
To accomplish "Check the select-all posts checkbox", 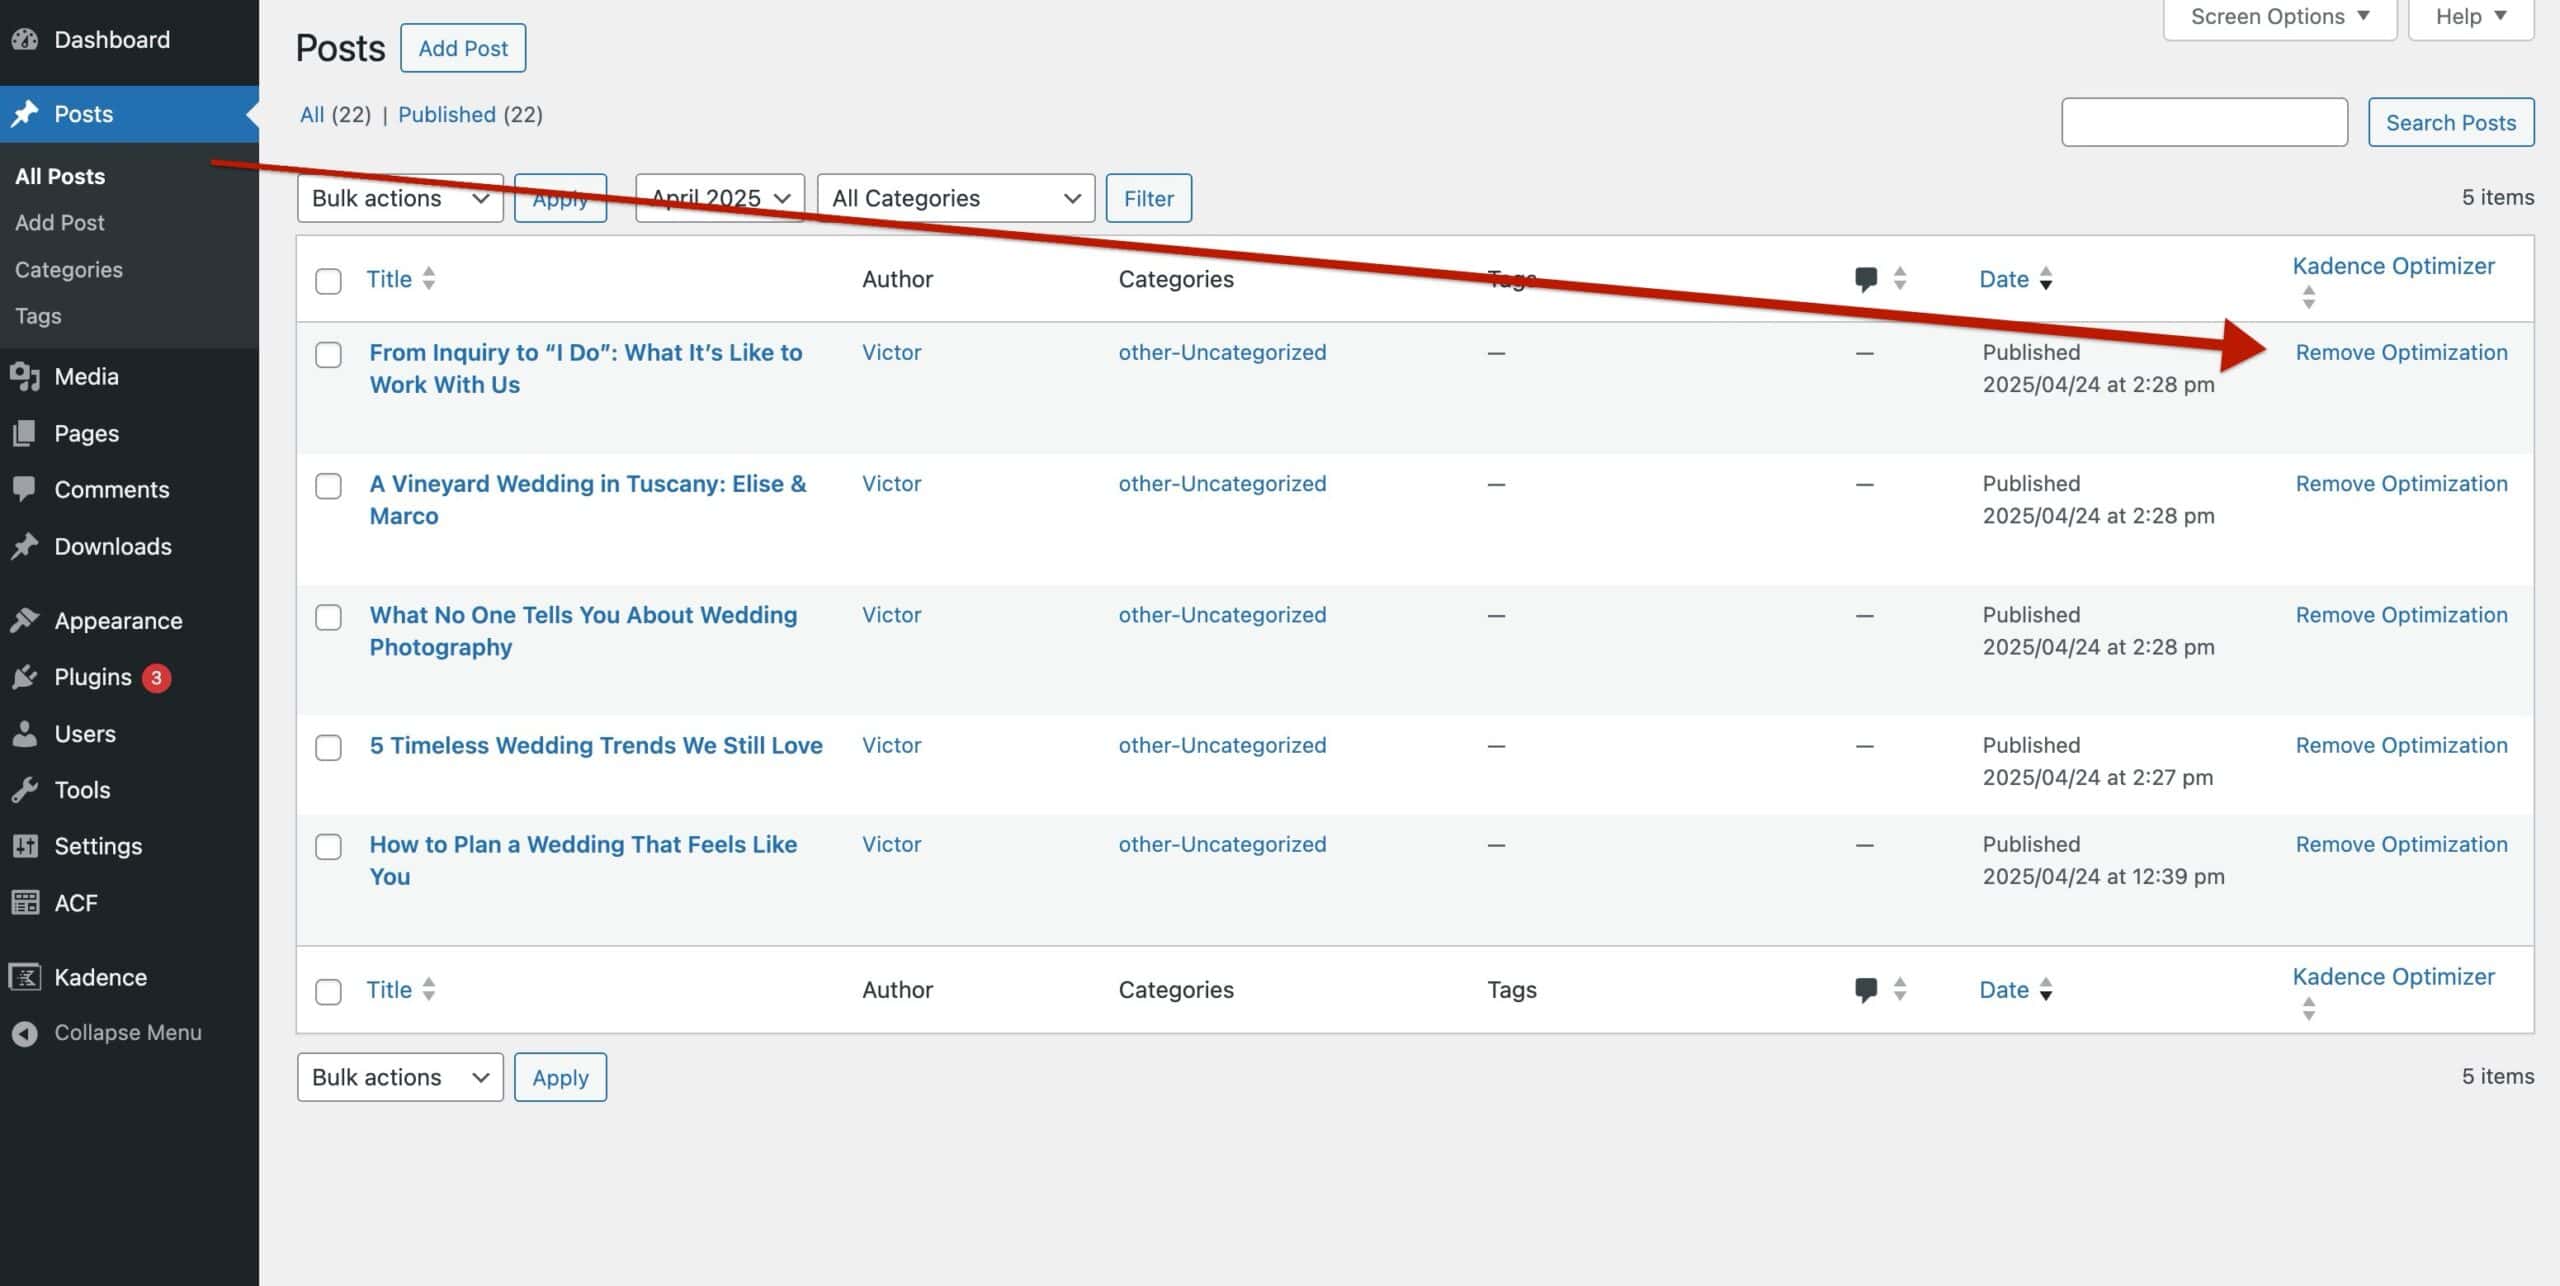I will [x=328, y=281].
